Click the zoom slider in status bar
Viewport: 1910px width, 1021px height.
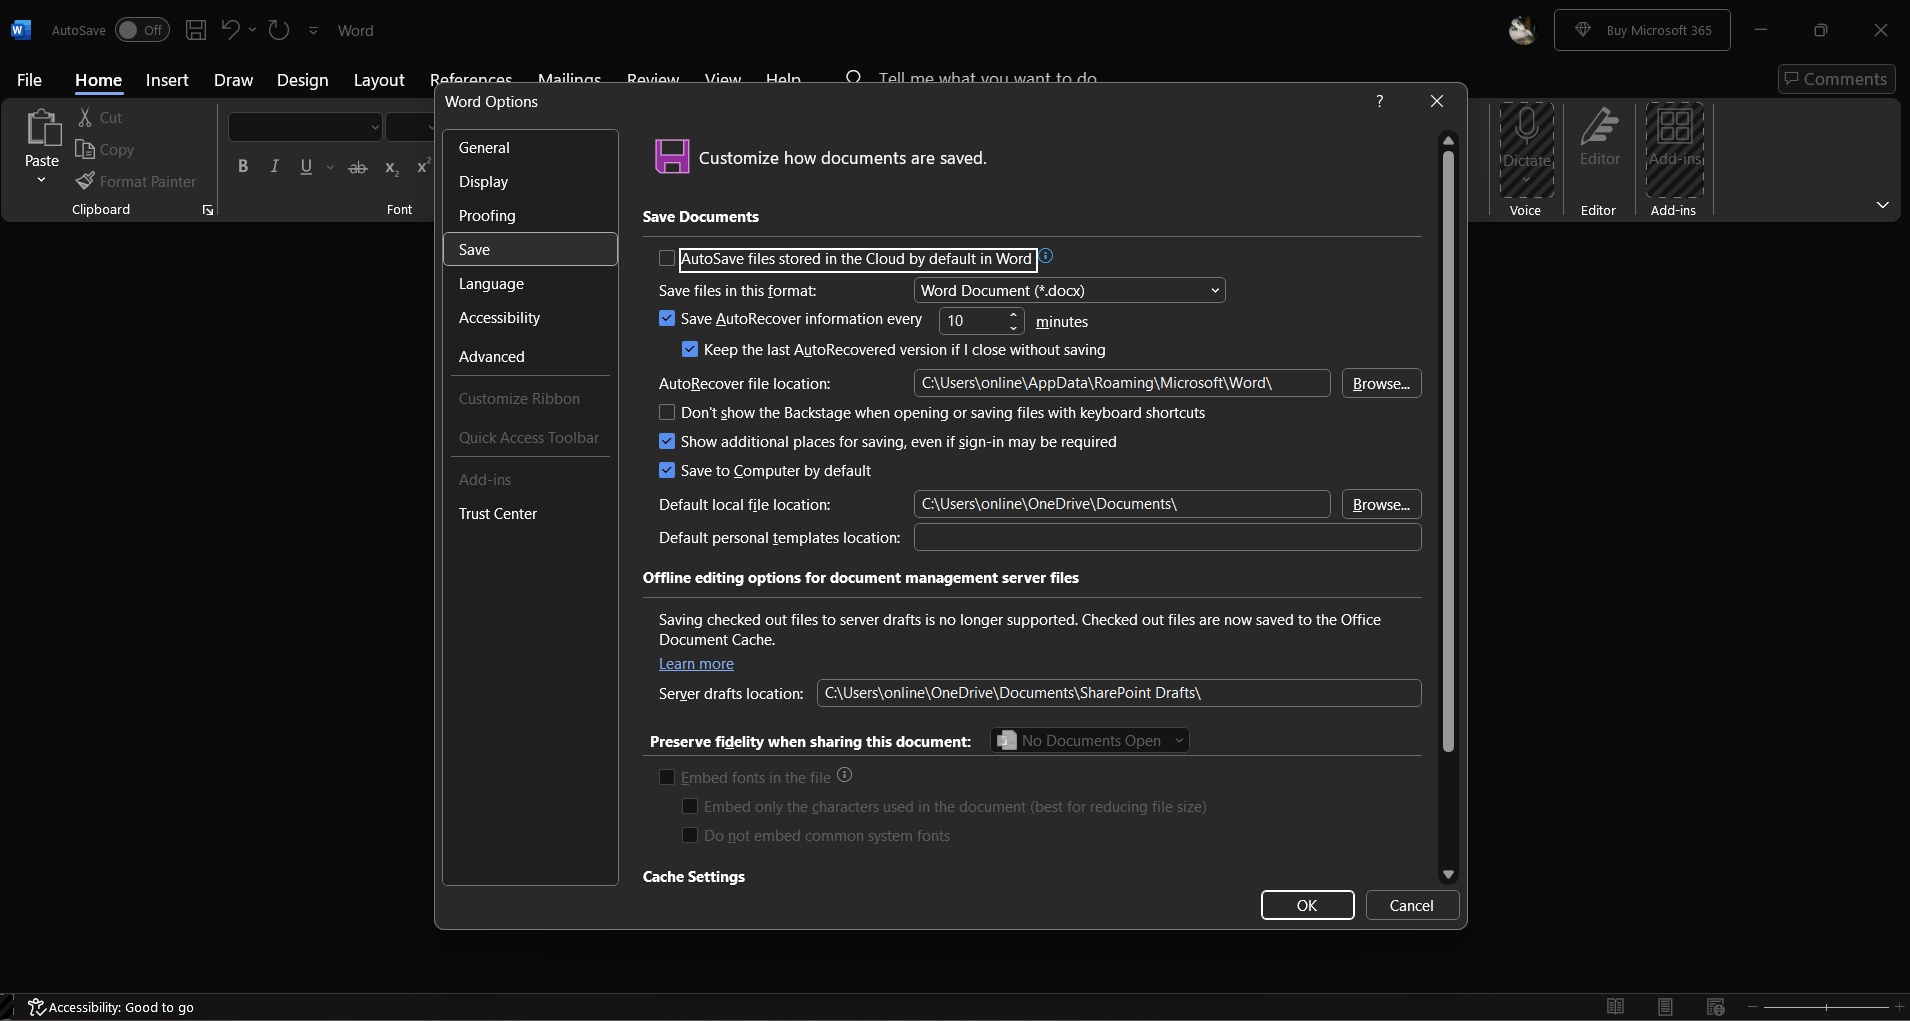click(x=1826, y=1007)
